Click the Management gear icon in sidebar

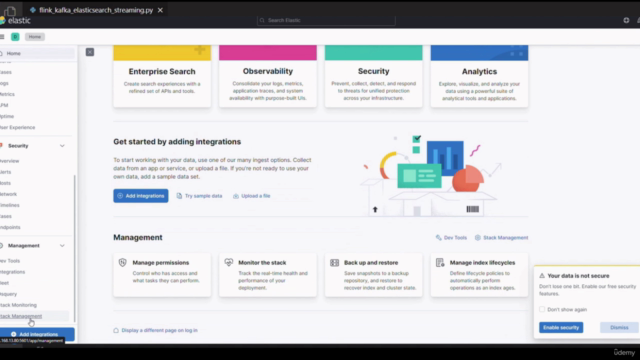tap(1, 246)
